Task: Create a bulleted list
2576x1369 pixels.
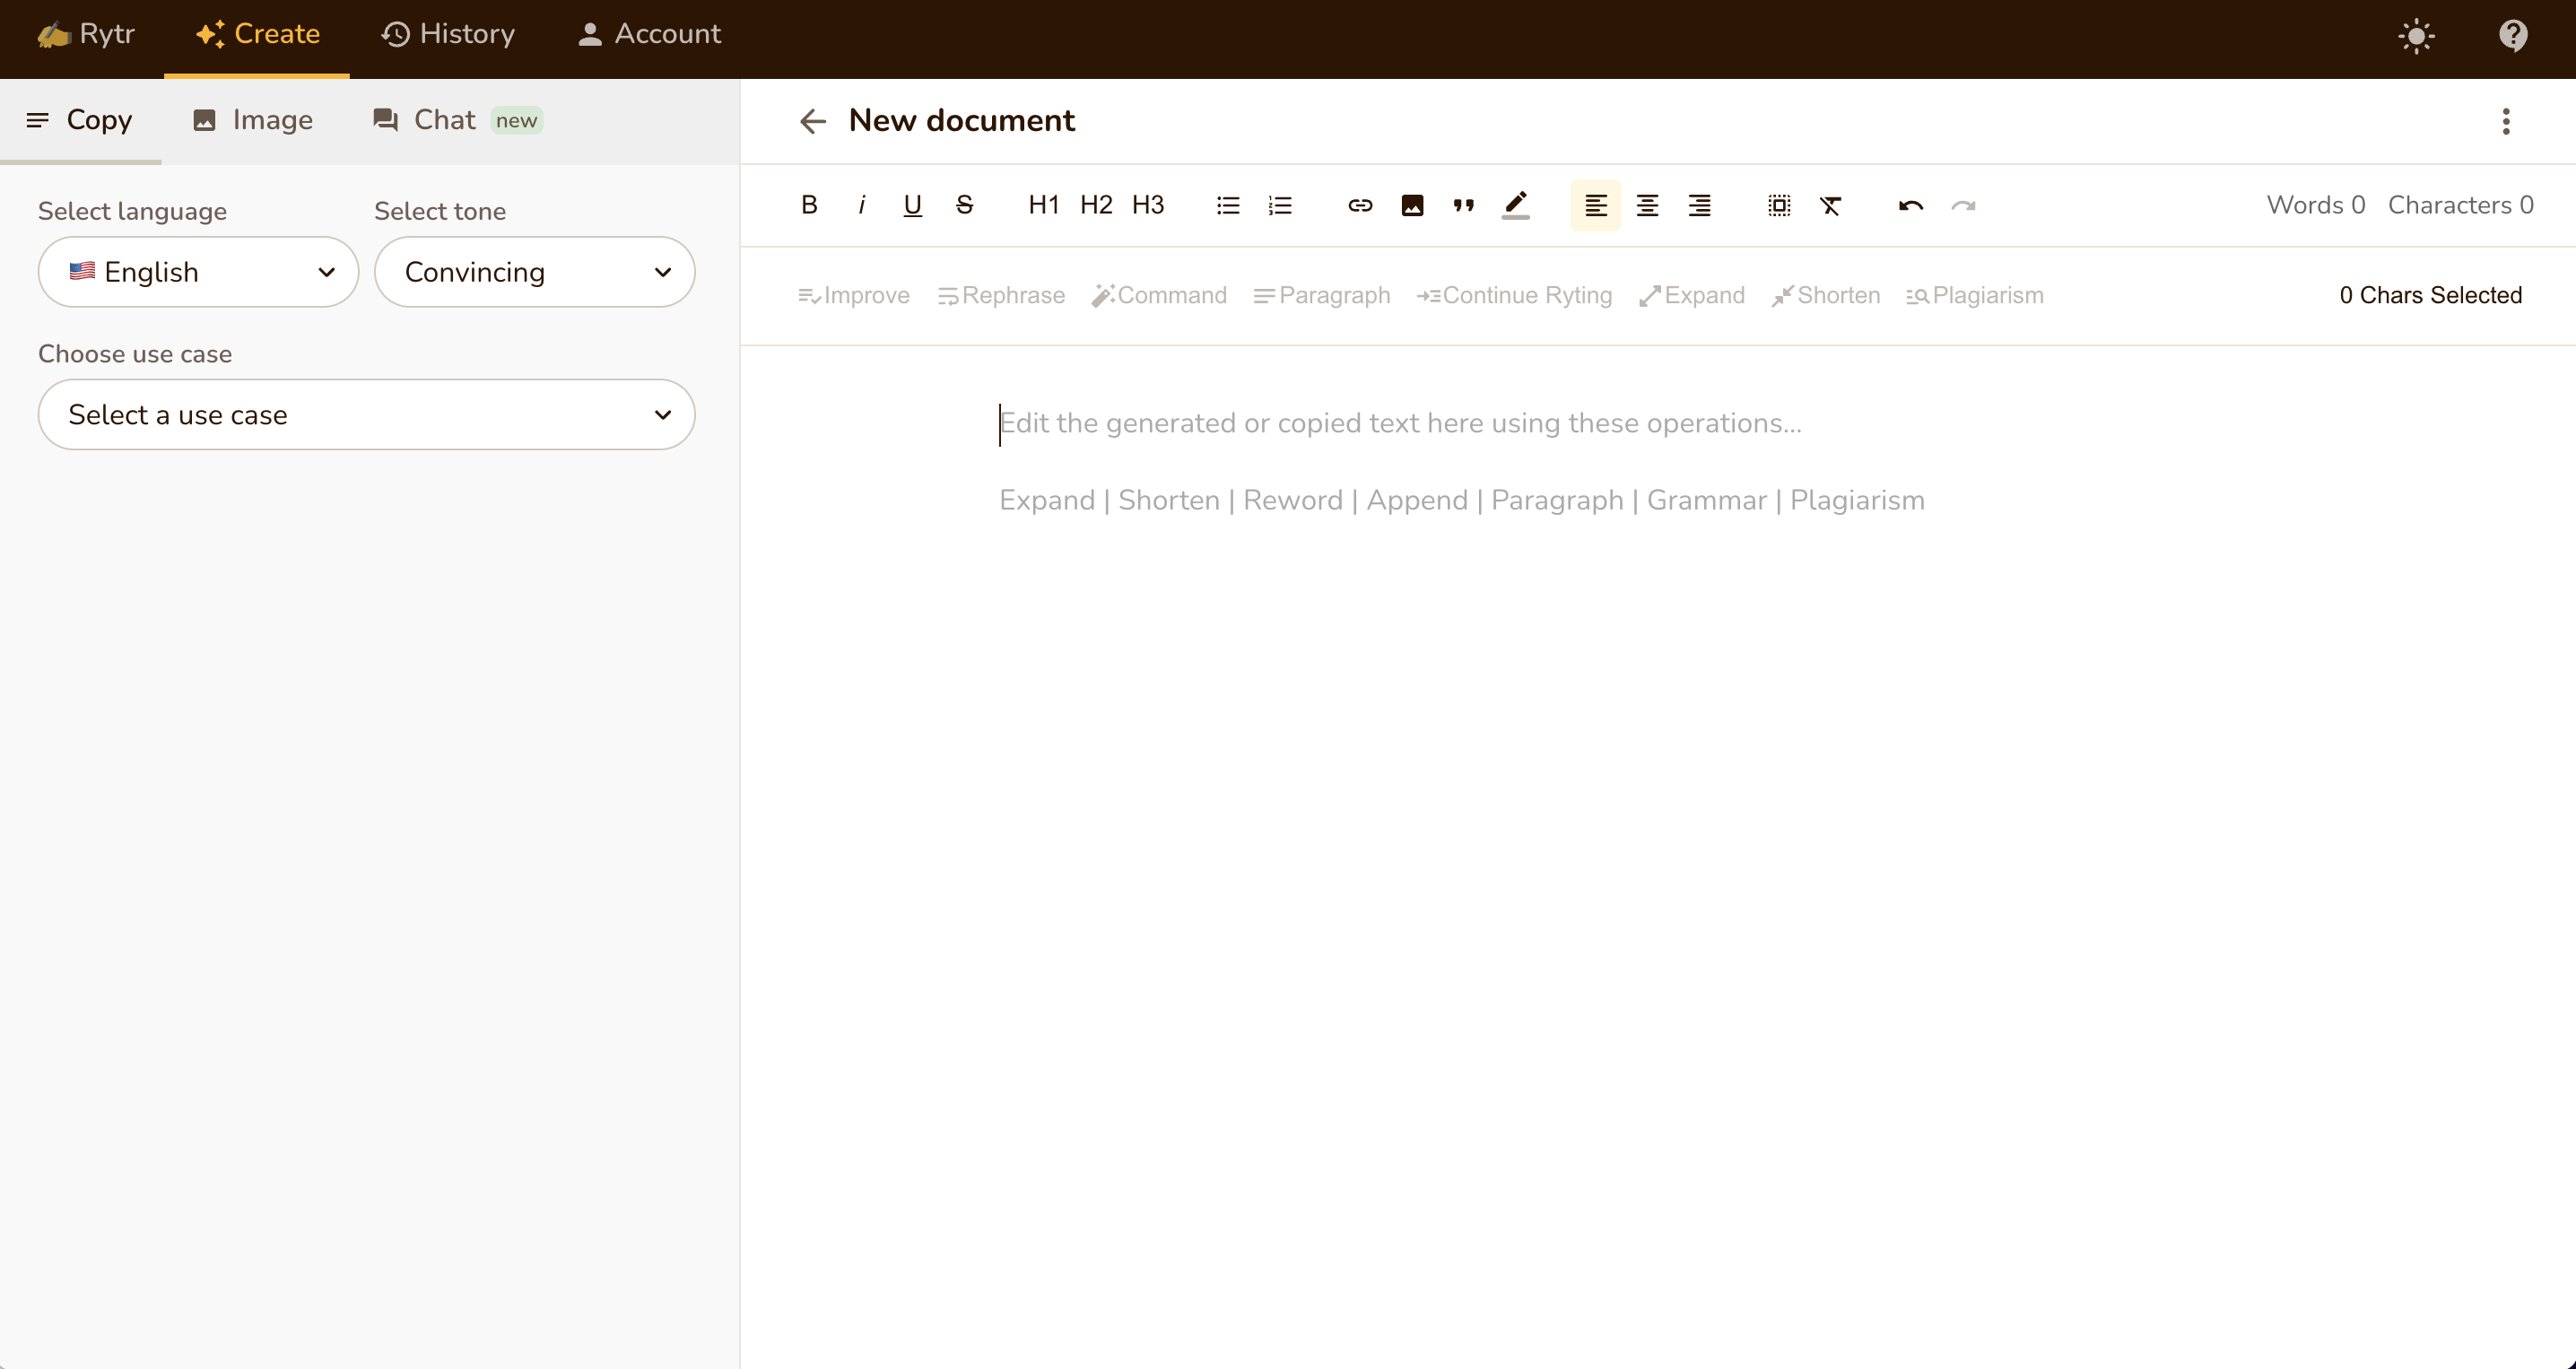Action: (1227, 205)
